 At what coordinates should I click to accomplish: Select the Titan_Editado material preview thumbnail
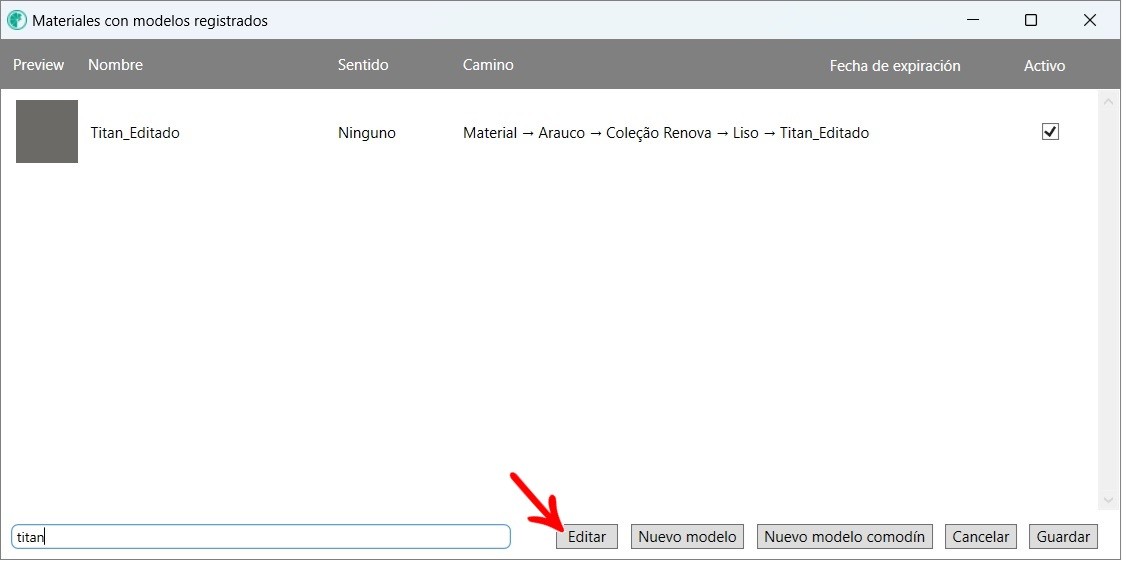[x=47, y=132]
